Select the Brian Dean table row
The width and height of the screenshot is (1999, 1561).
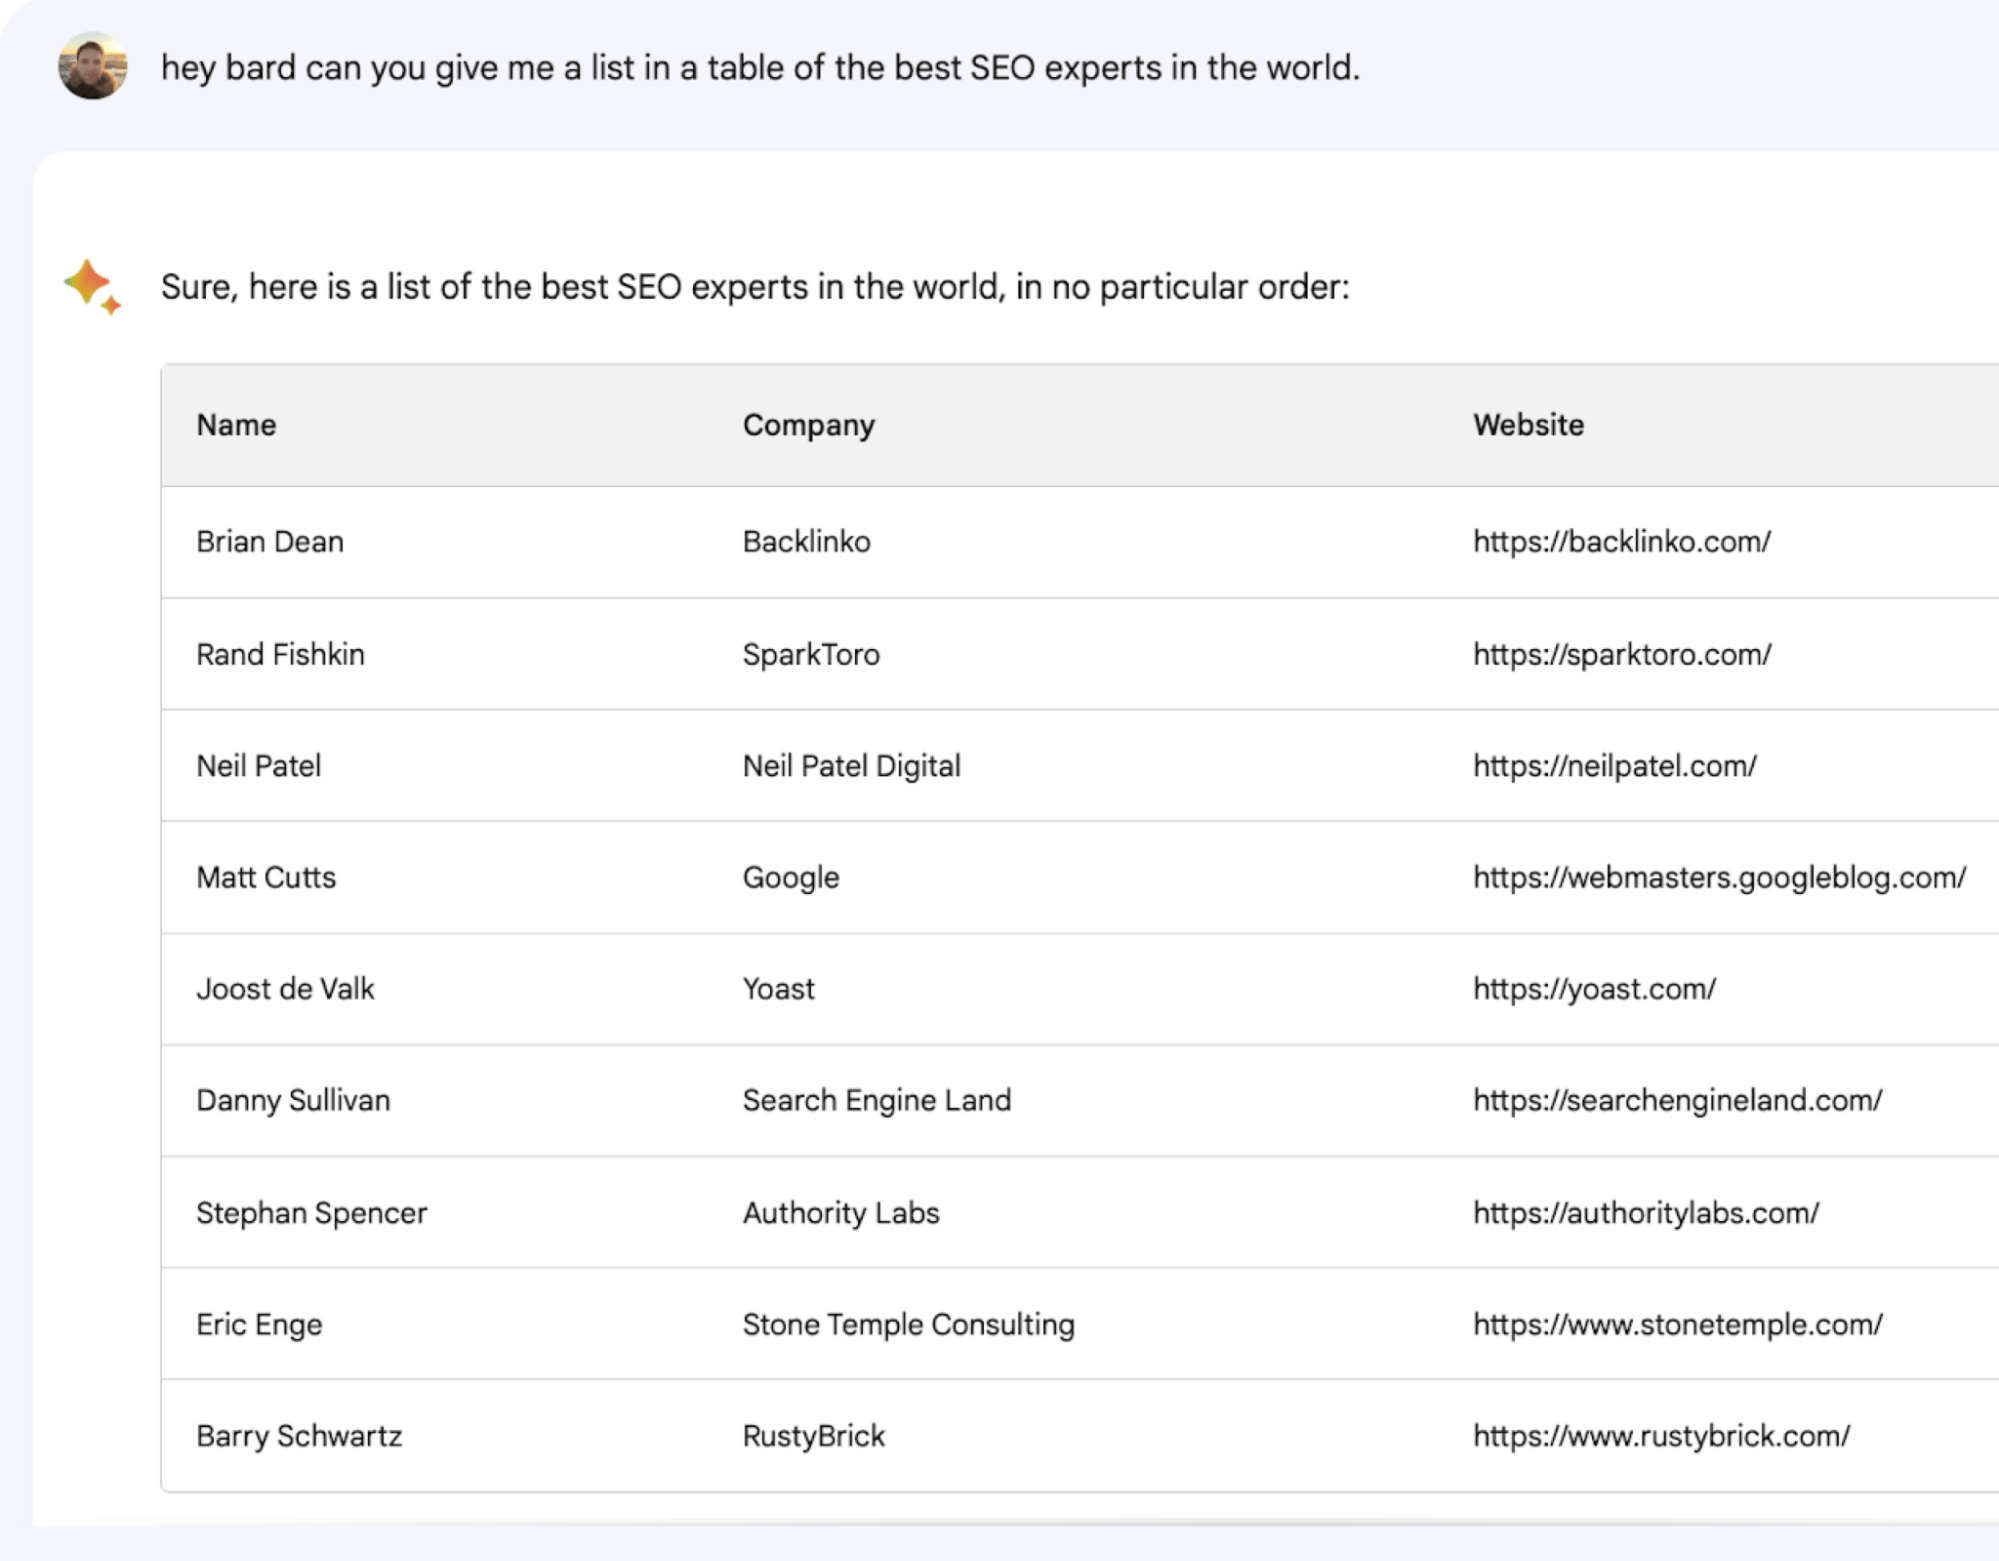tap(1000, 541)
